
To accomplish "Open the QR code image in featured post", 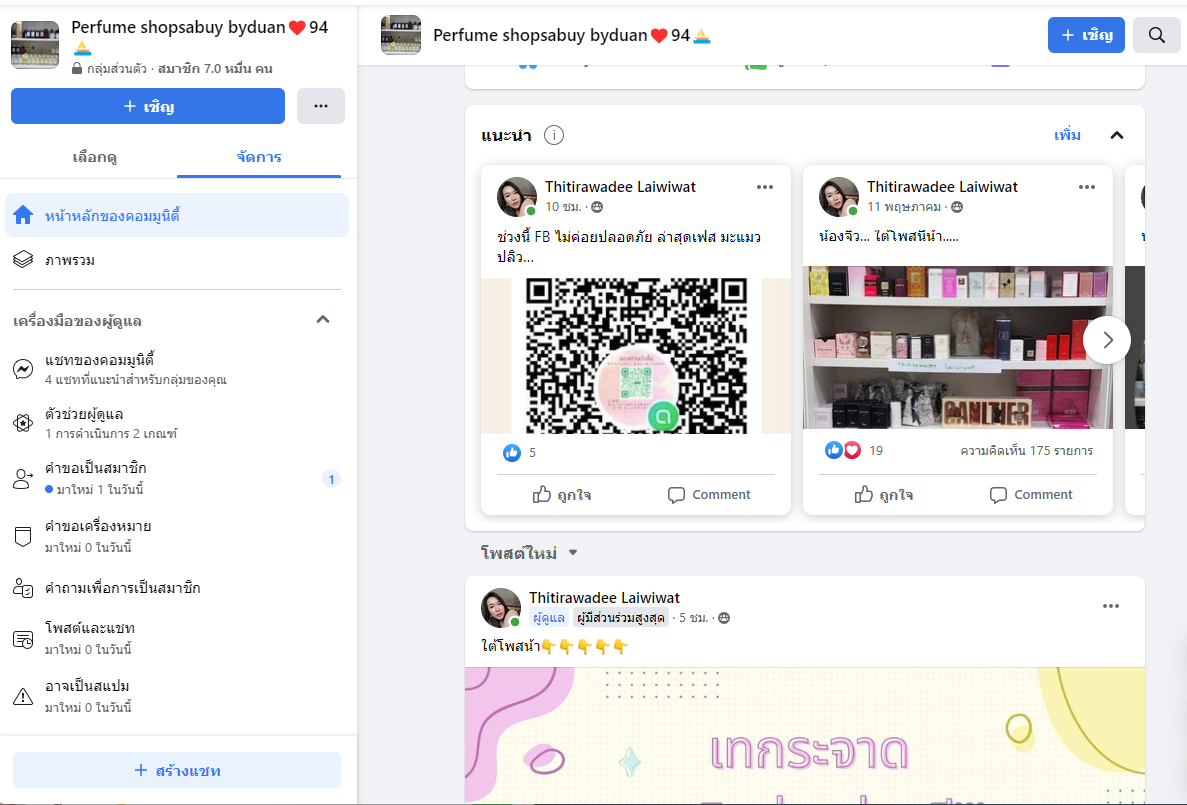I will 636,355.
